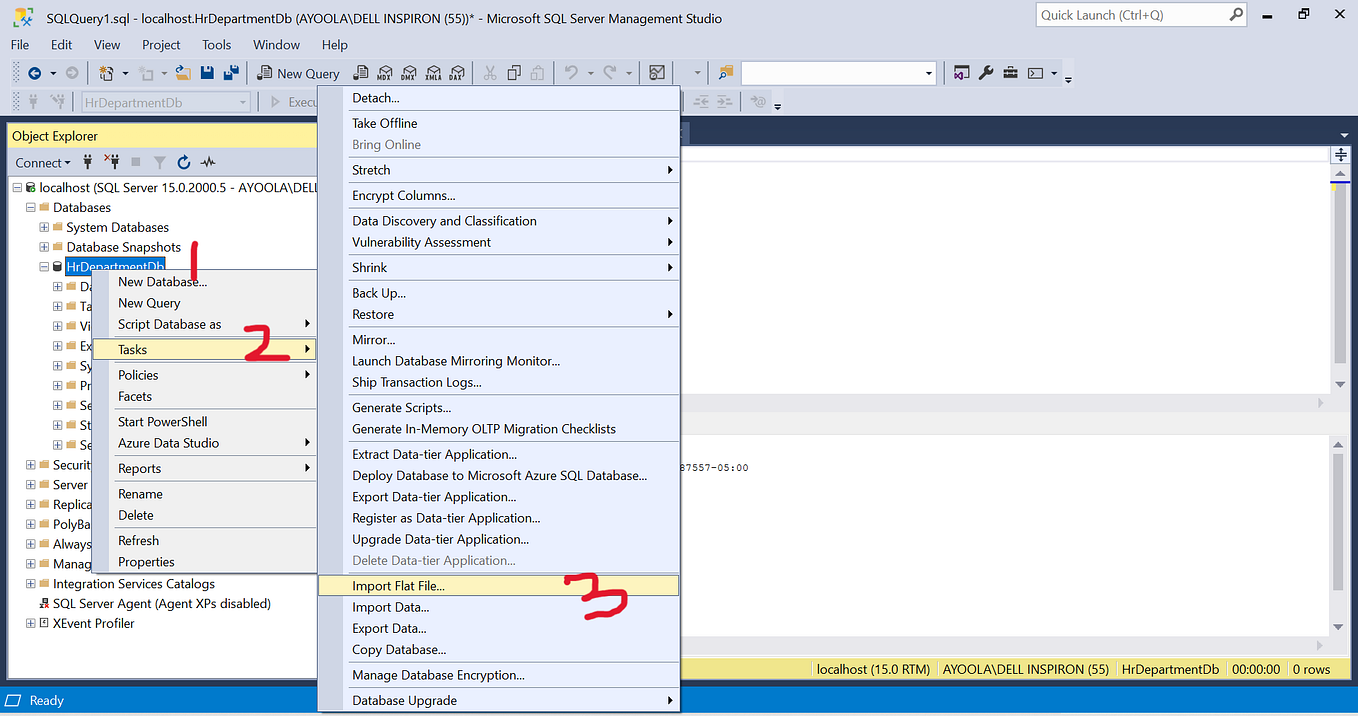Select the DAX query icon
This screenshot has height=716, width=1358.
click(x=457, y=73)
